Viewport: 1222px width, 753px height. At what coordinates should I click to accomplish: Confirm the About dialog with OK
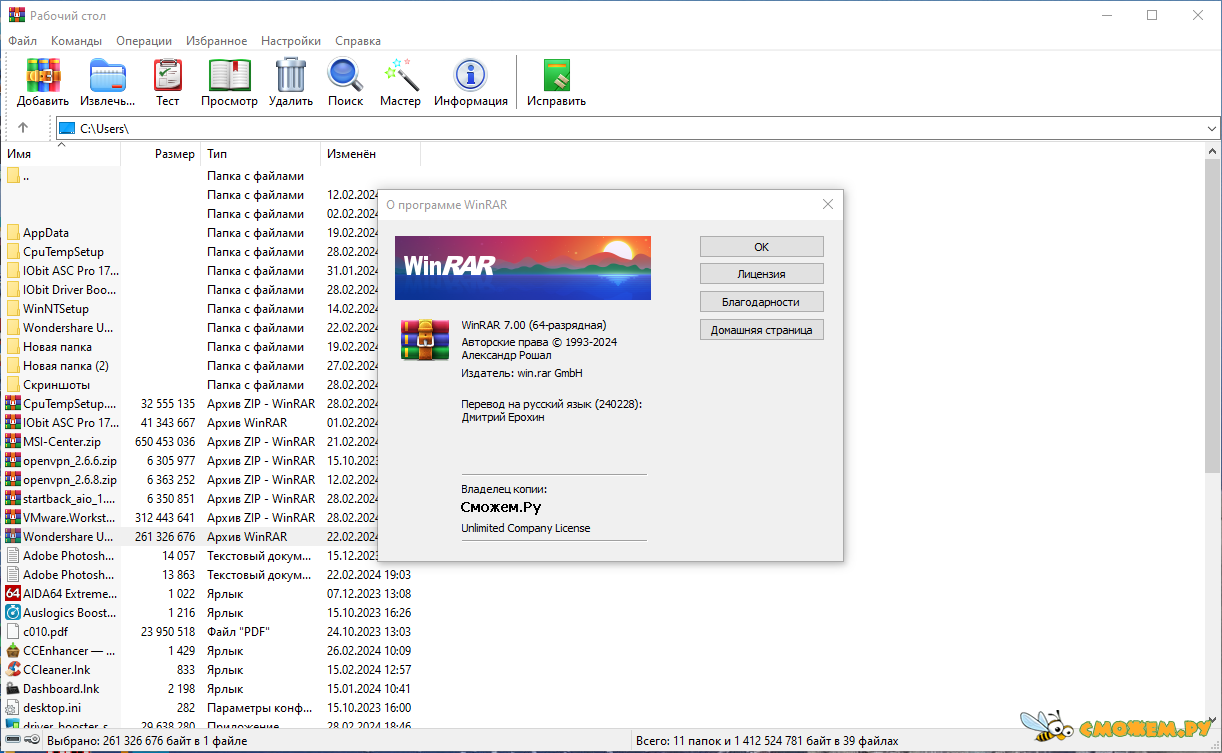click(x=762, y=247)
